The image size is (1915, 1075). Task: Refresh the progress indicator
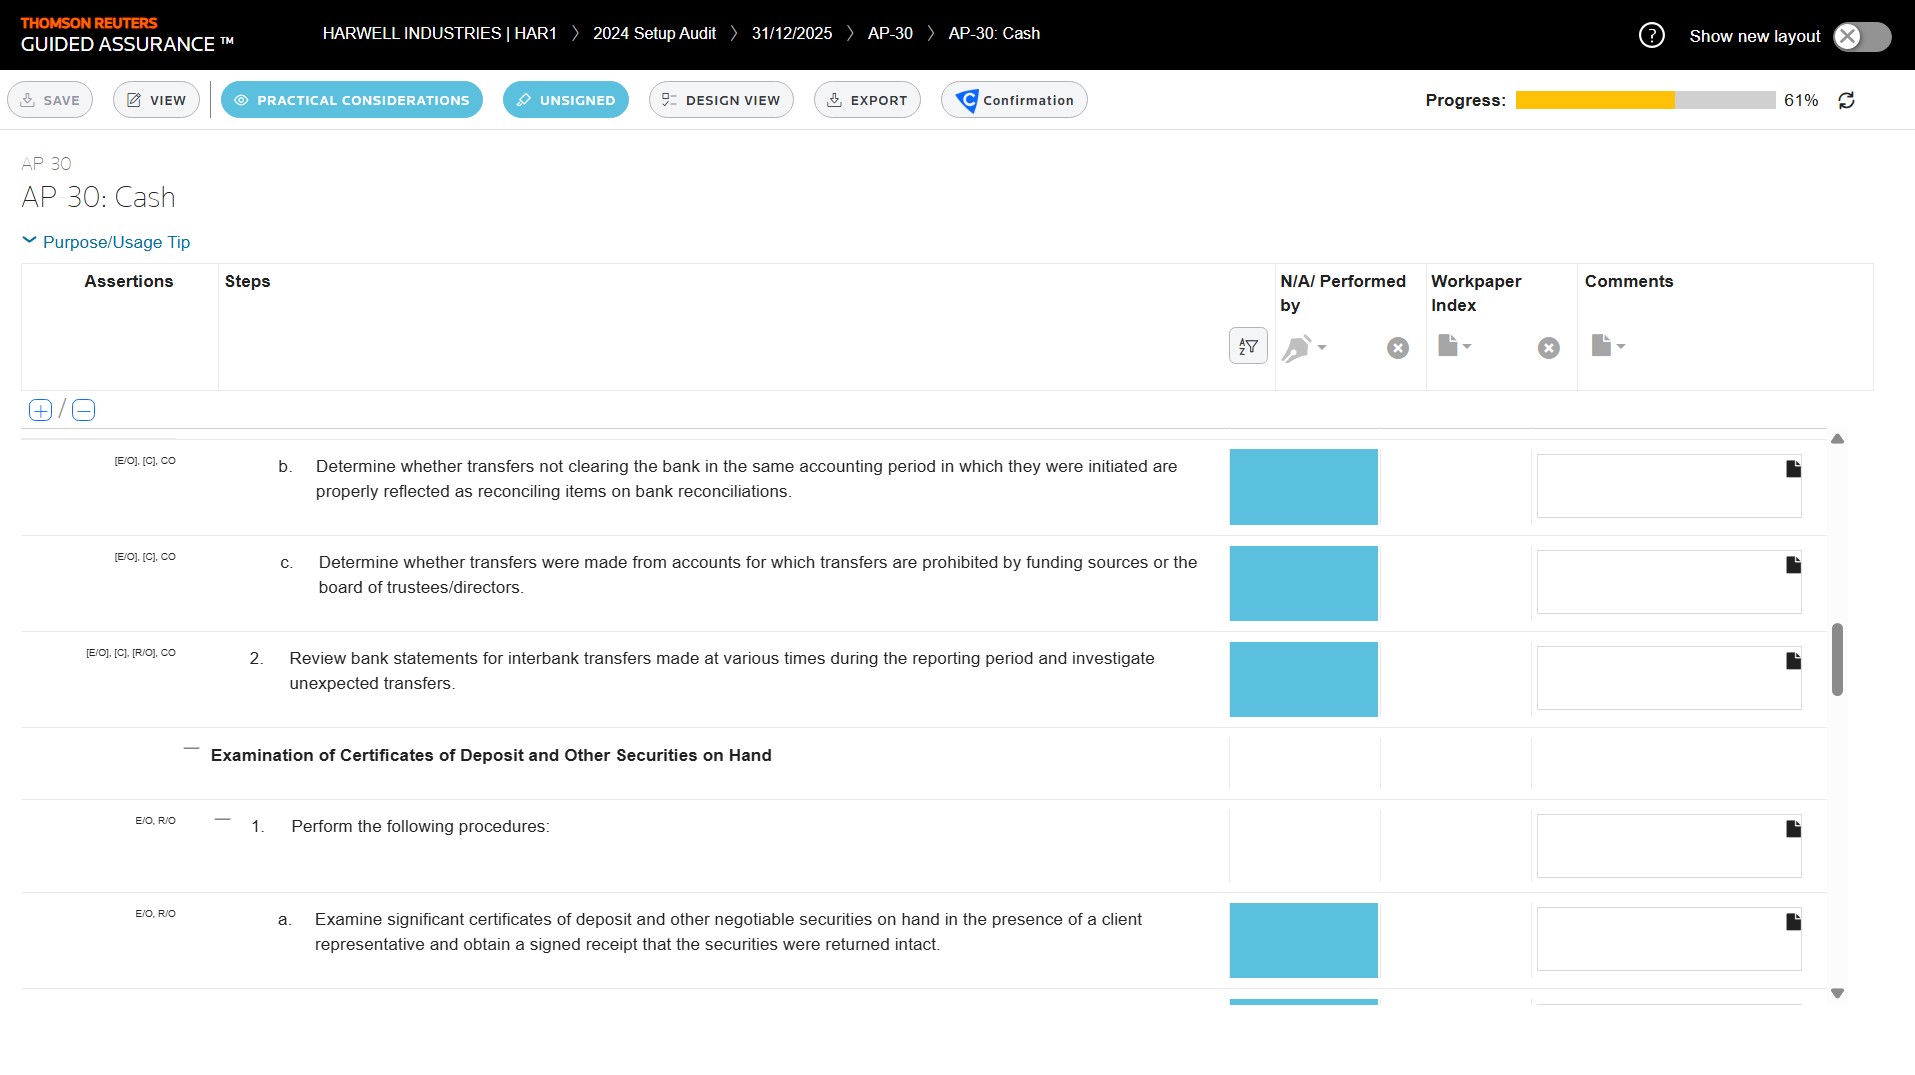point(1846,100)
